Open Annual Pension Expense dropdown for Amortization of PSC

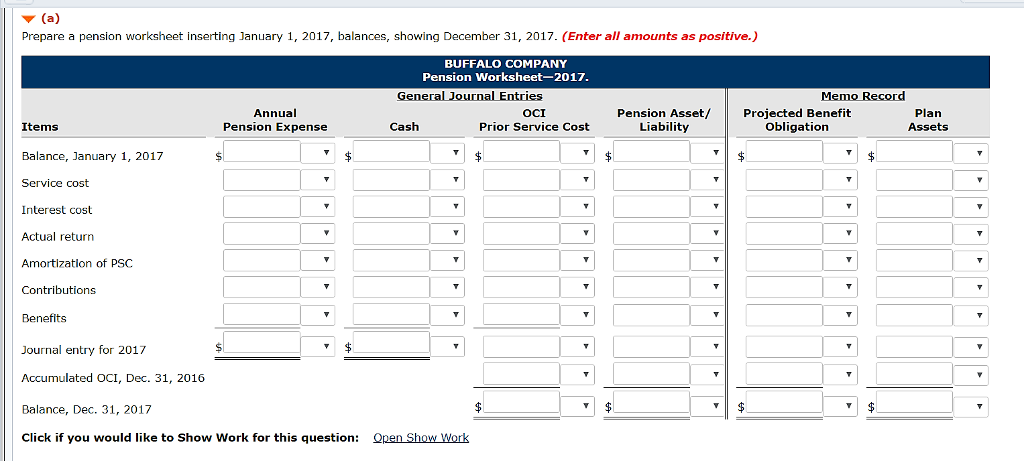point(317,262)
